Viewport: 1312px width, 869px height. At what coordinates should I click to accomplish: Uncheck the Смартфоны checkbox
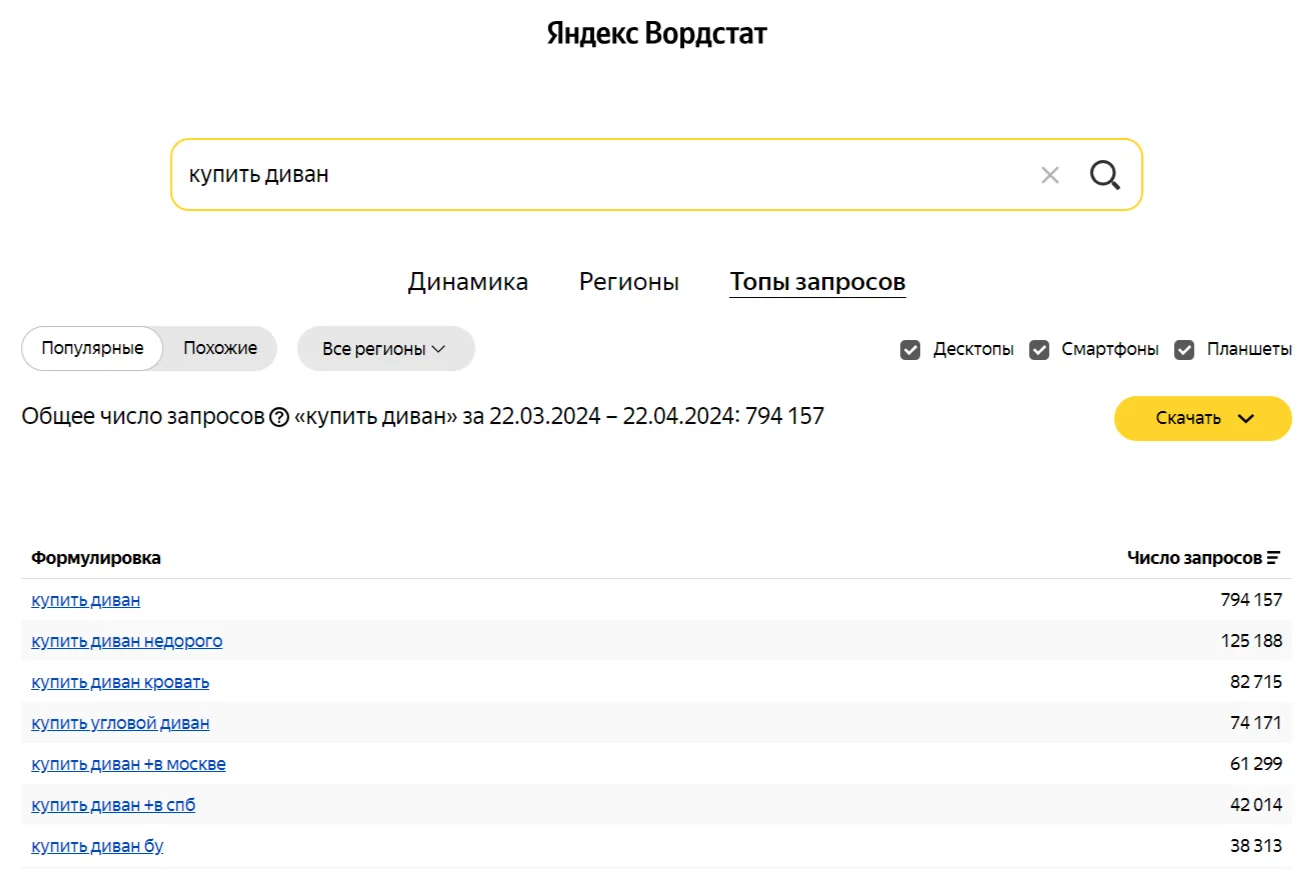pyautogui.click(x=1040, y=350)
